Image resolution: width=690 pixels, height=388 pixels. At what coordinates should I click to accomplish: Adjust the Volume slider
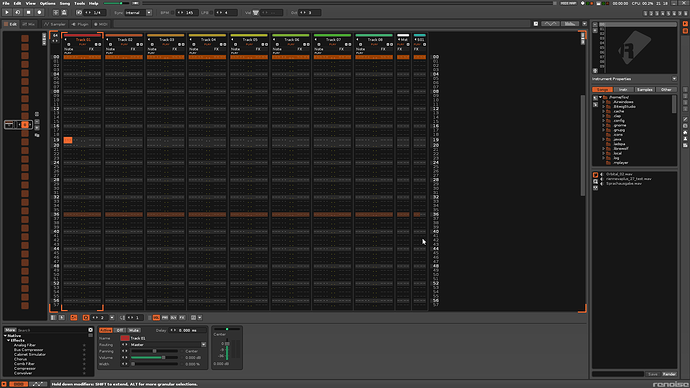[154, 358]
